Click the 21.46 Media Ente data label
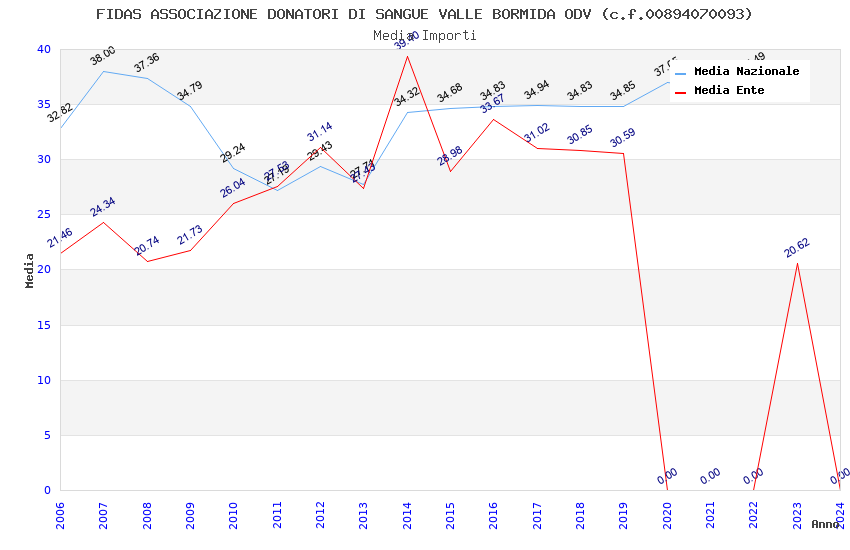Viewport: 850px width, 550px height. point(60,238)
